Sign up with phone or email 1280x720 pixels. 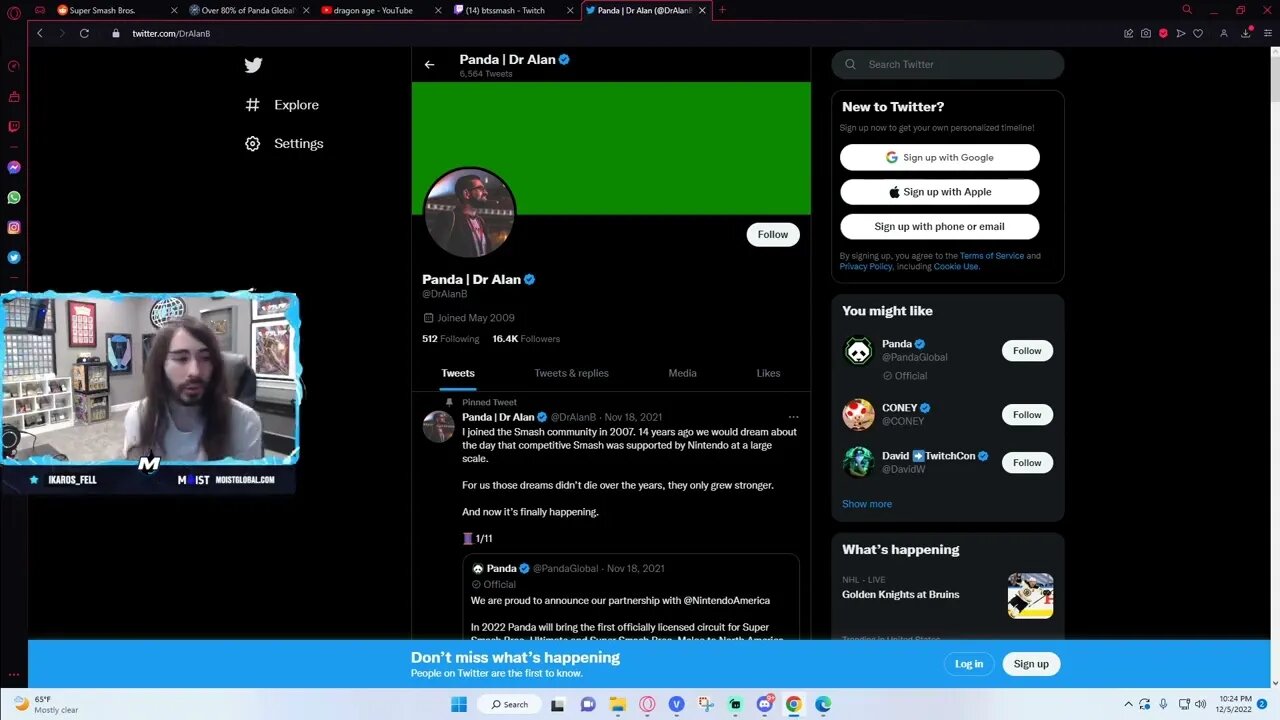click(x=940, y=226)
